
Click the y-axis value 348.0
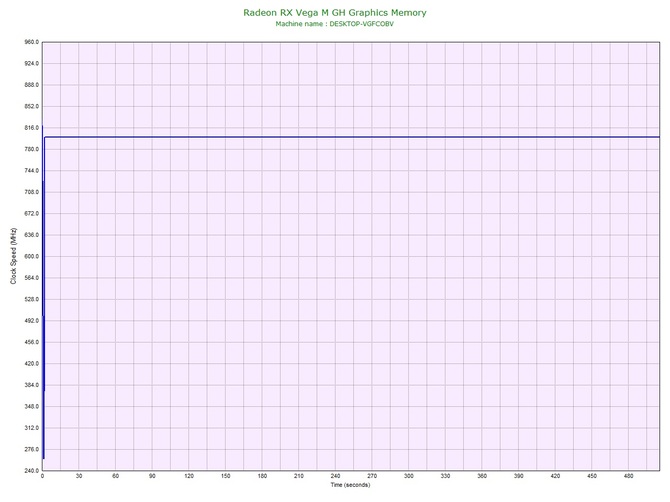(32, 406)
